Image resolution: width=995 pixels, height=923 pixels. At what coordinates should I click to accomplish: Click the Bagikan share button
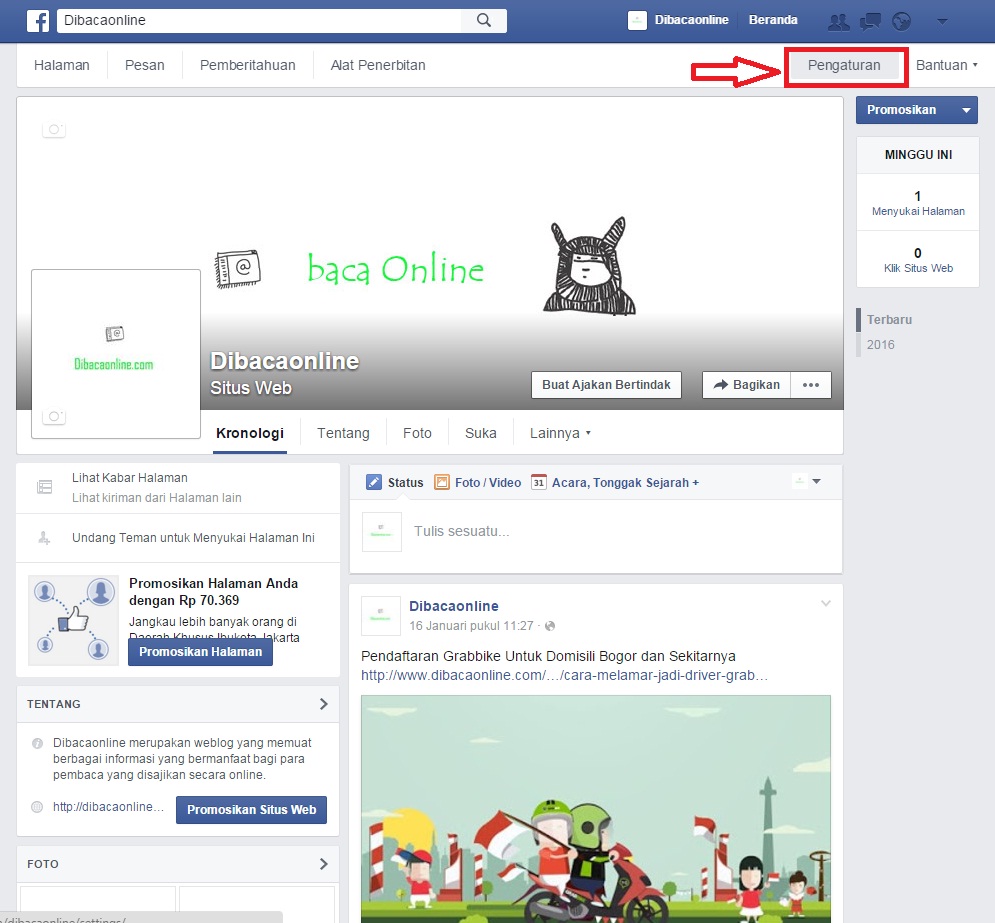[746, 385]
